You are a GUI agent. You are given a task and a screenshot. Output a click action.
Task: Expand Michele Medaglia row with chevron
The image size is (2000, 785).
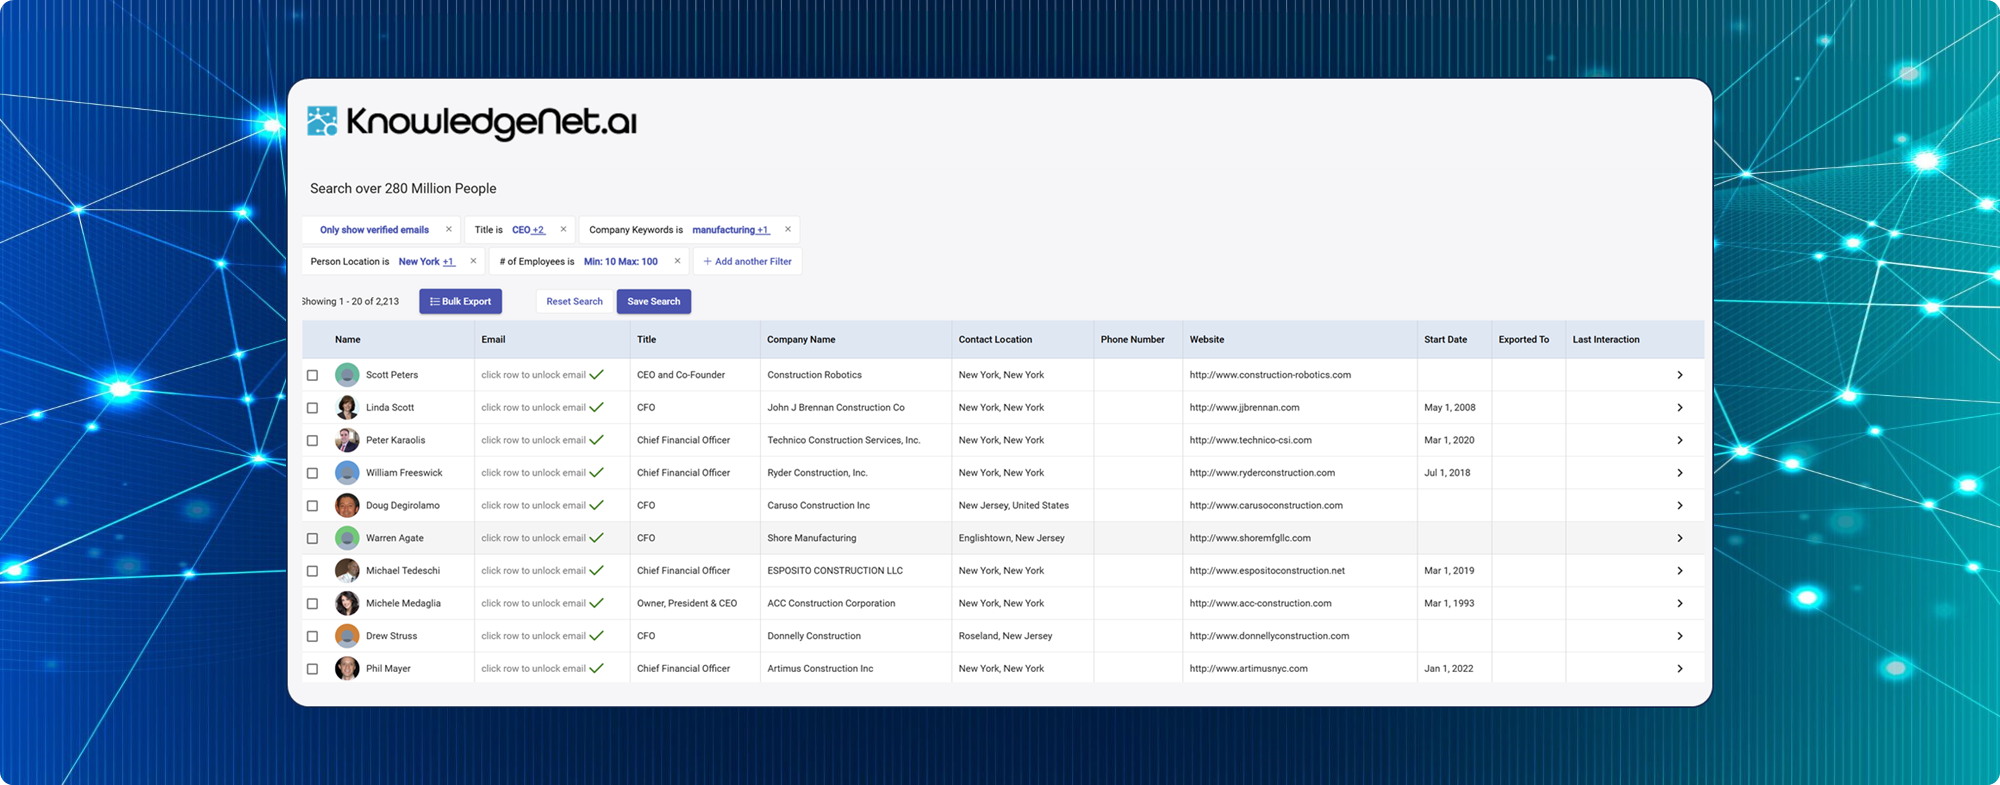tap(1680, 603)
